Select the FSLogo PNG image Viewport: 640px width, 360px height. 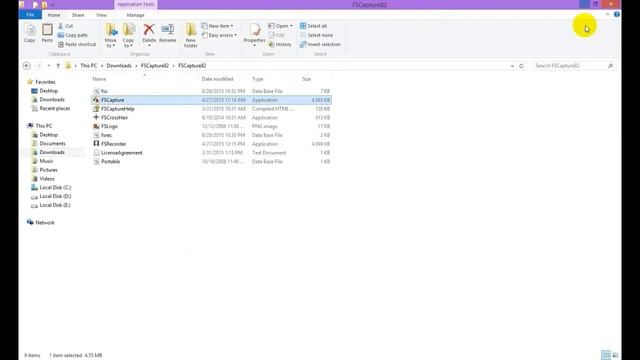coord(211,127)
